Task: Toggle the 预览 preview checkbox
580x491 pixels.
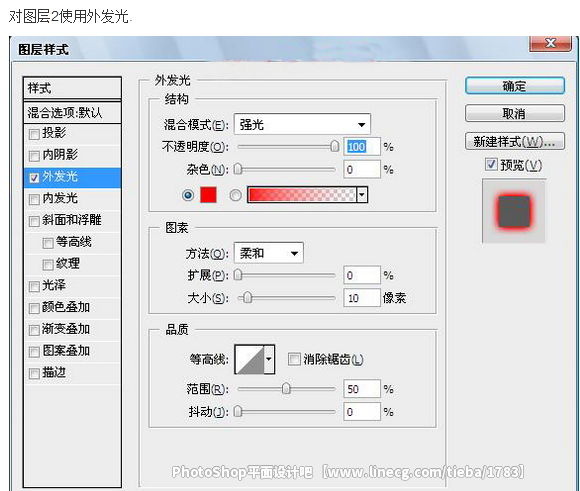Action: (491, 164)
